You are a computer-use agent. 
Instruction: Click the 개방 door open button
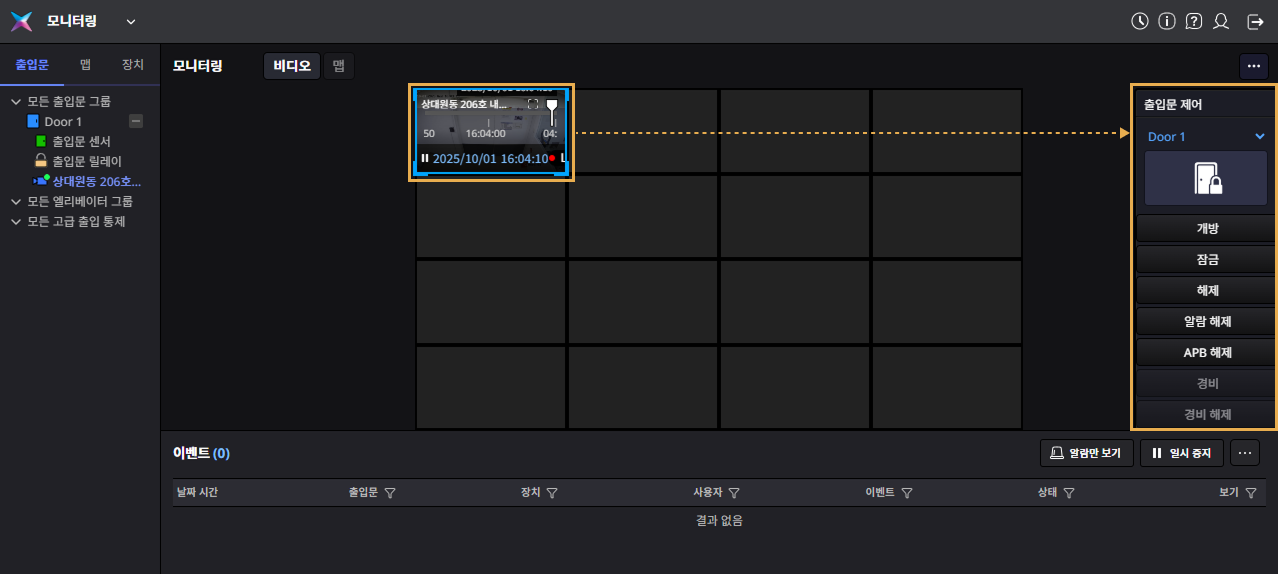pyautogui.click(x=1207, y=228)
